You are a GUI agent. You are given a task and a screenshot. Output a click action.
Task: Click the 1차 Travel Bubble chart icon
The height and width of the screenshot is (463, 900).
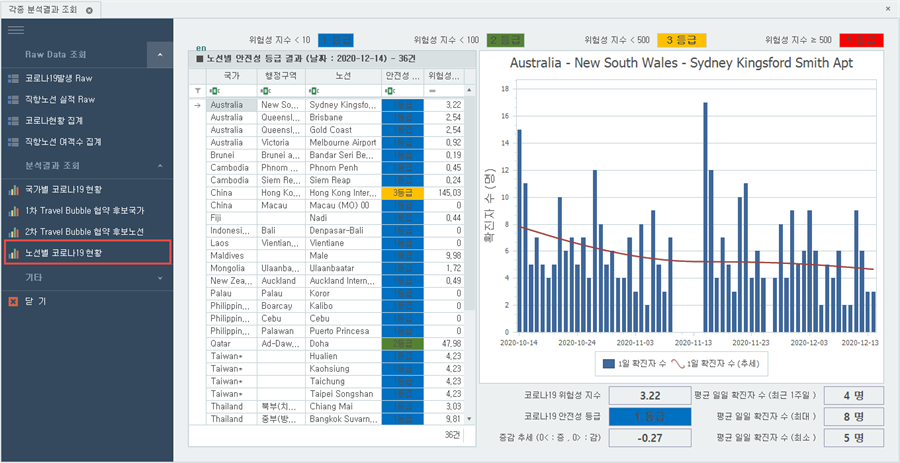pyautogui.click(x=14, y=211)
